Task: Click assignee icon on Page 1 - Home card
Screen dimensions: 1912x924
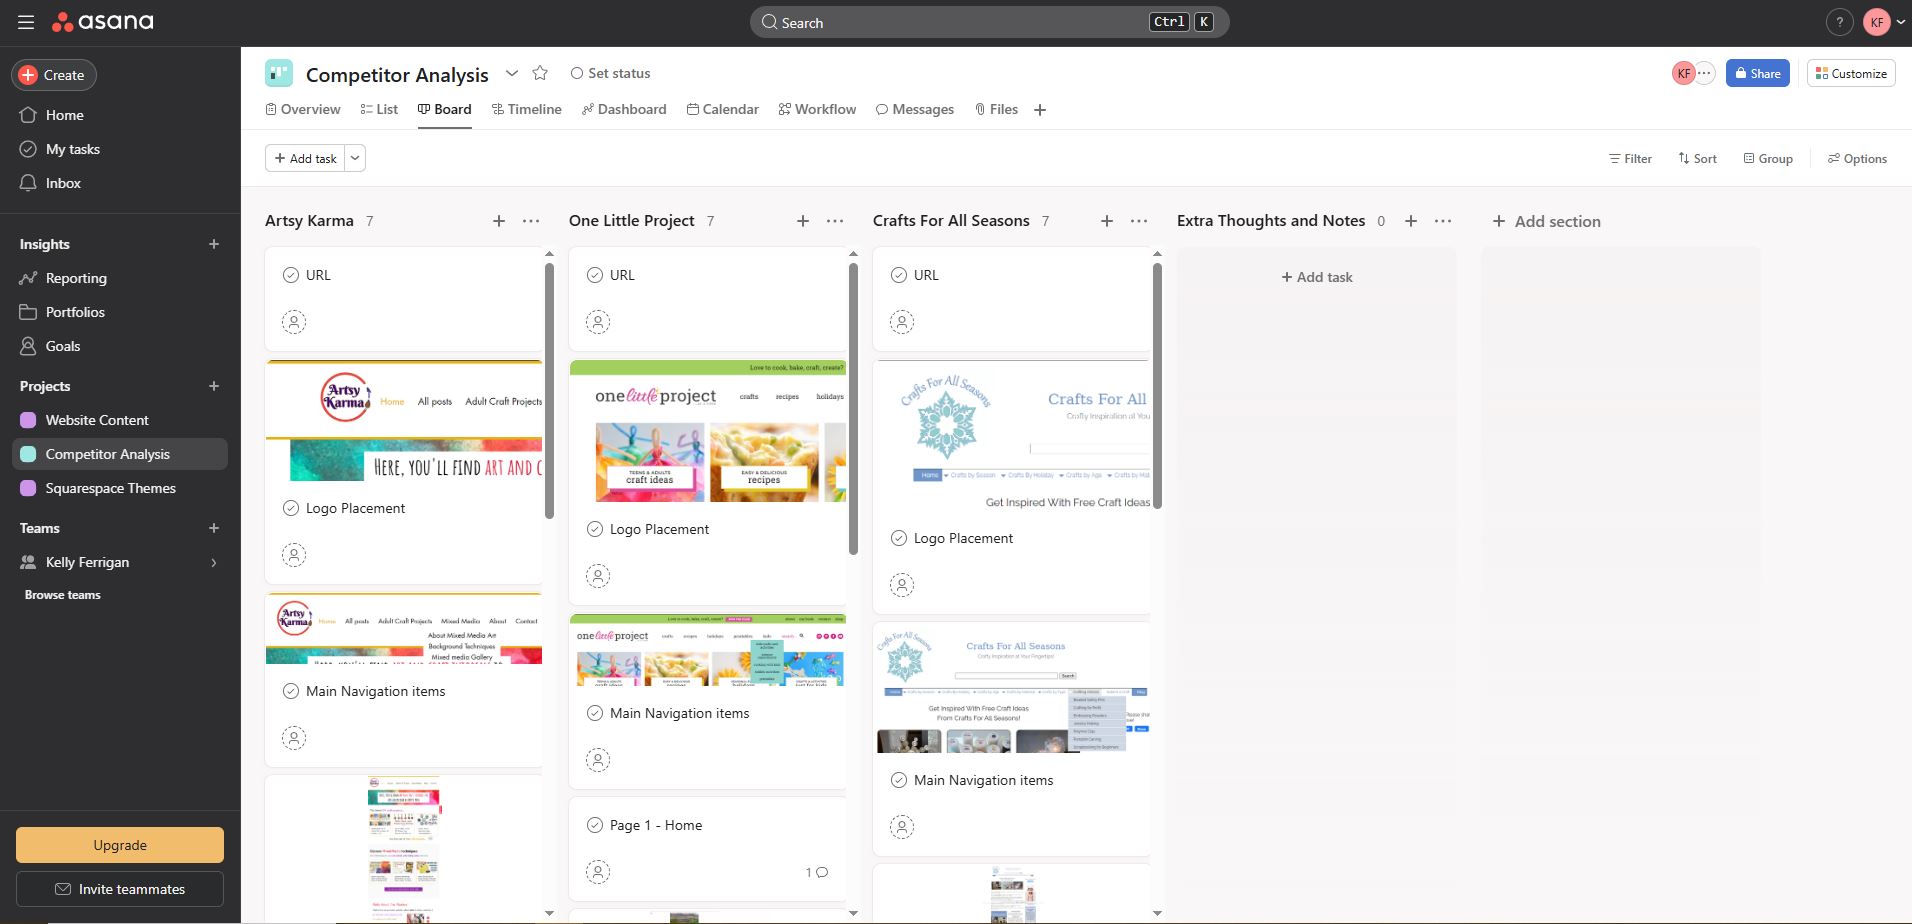Action: (598, 872)
